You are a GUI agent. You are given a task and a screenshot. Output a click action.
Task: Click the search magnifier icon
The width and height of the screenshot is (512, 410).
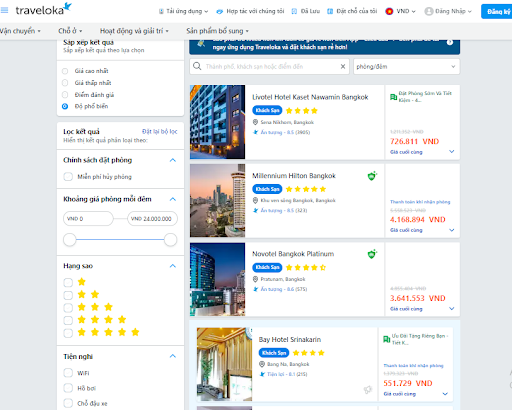pos(197,66)
